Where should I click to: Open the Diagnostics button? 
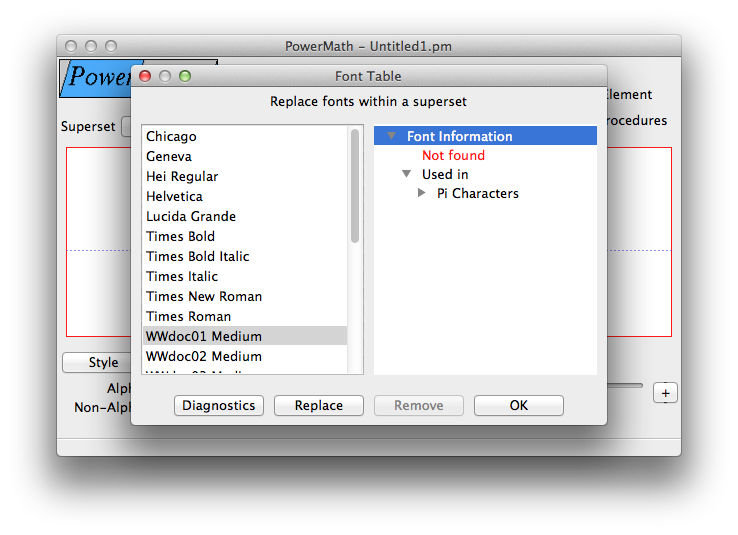click(x=219, y=405)
